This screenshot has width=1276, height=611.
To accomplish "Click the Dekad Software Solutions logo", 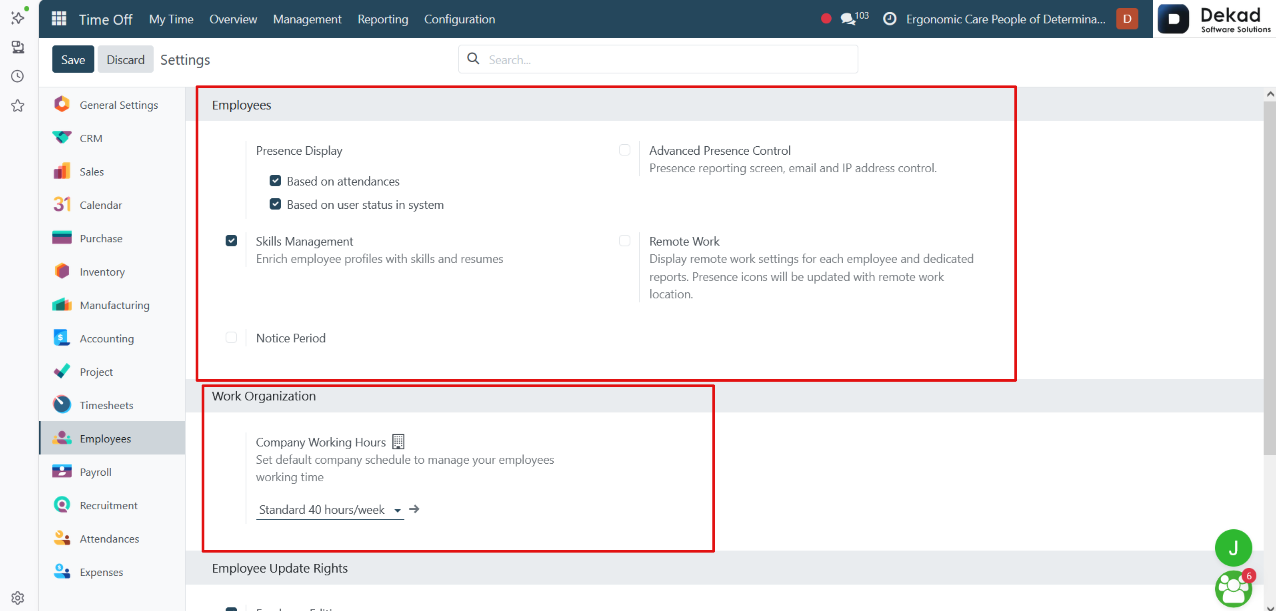I will click(x=1216, y=19).
